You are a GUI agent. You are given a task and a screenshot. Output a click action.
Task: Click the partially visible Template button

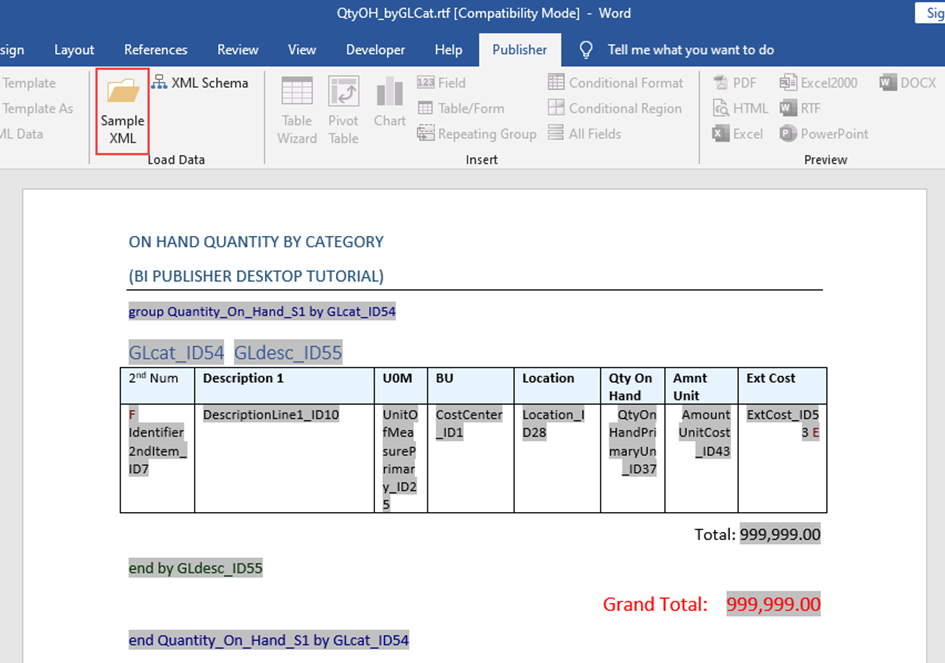click(28, 83)
